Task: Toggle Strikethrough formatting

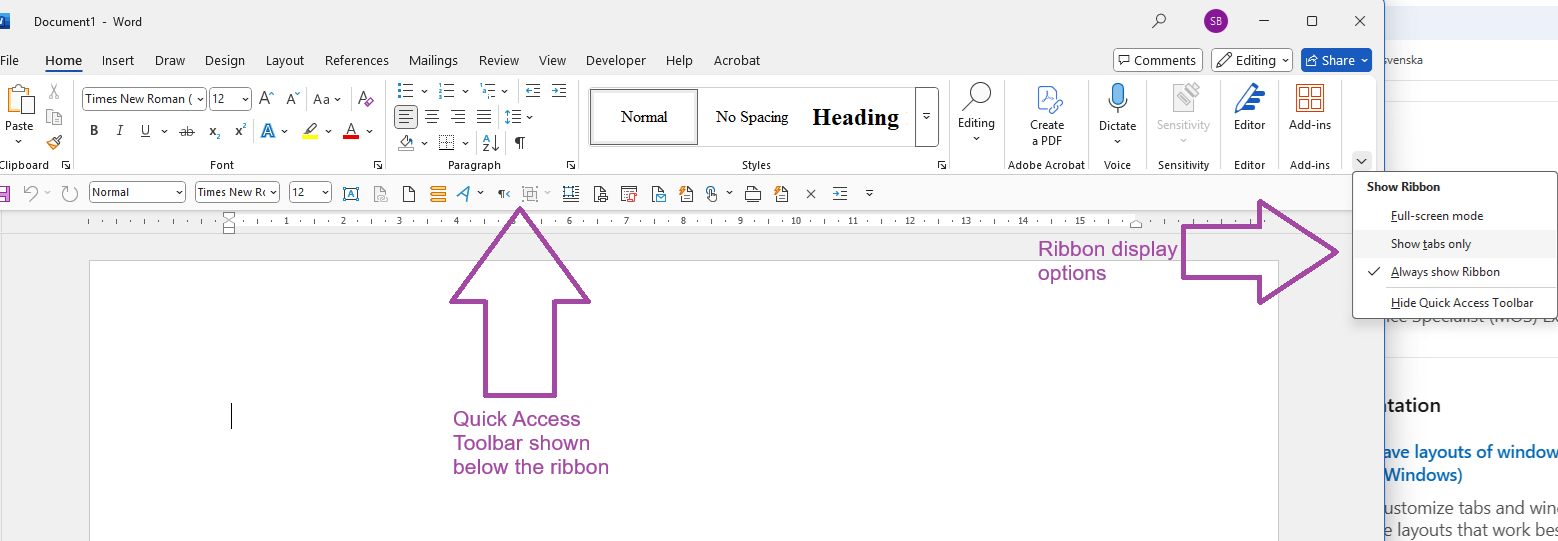Action: point(187,131)
